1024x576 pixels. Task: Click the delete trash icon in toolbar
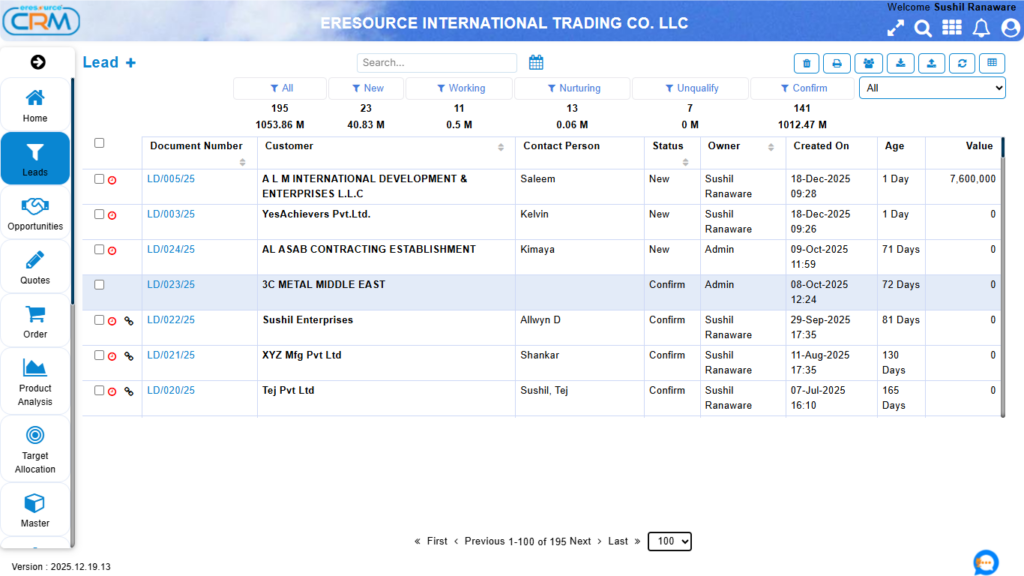coord(807,63)
